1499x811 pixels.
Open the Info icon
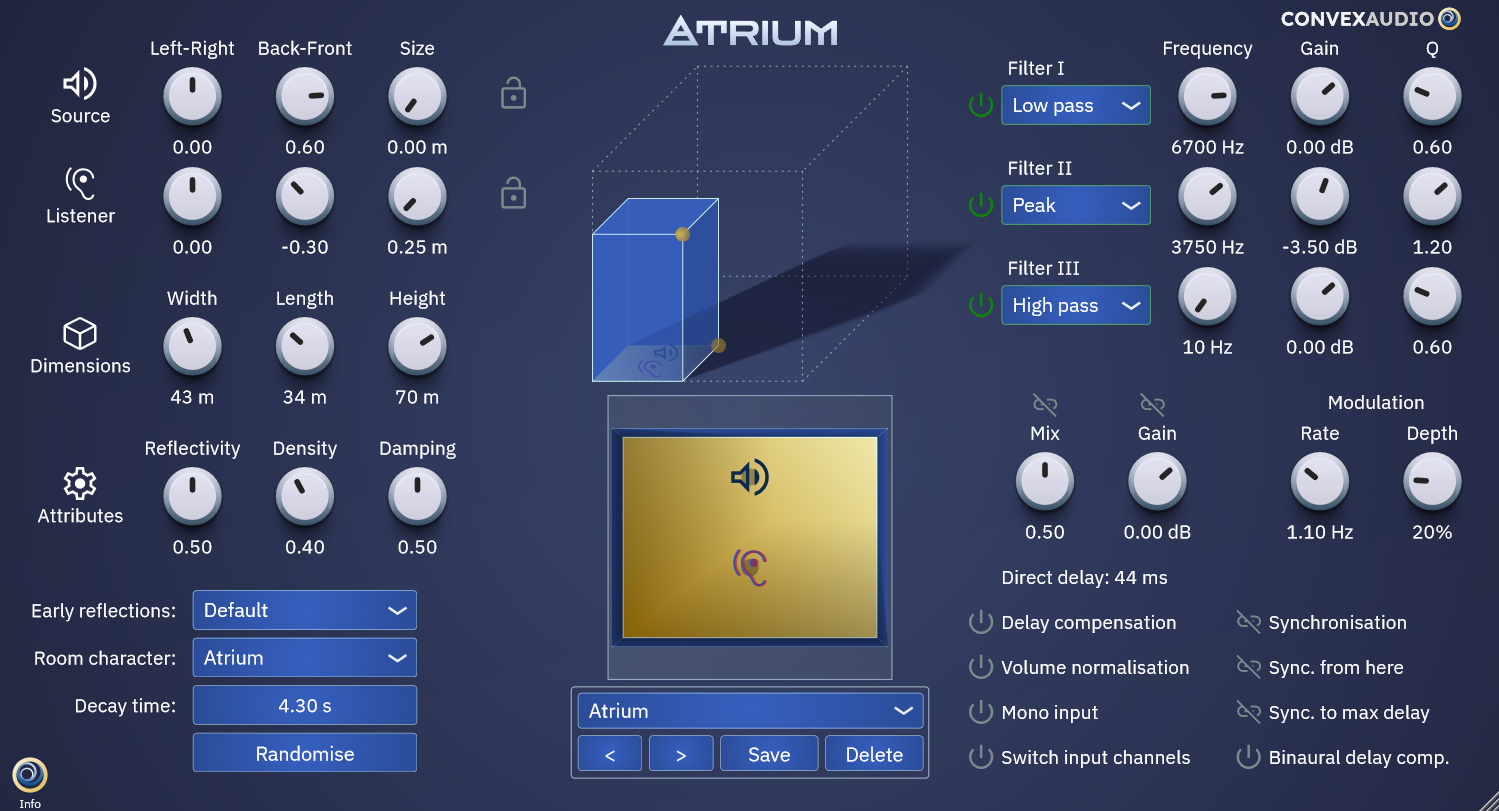[30, 774]
